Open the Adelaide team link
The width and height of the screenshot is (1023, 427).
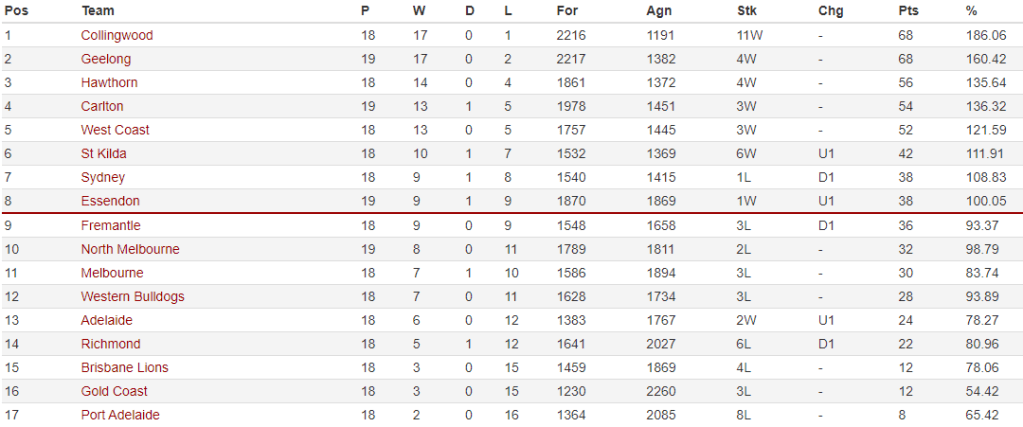pyautogui.click(x=106, y=320)
